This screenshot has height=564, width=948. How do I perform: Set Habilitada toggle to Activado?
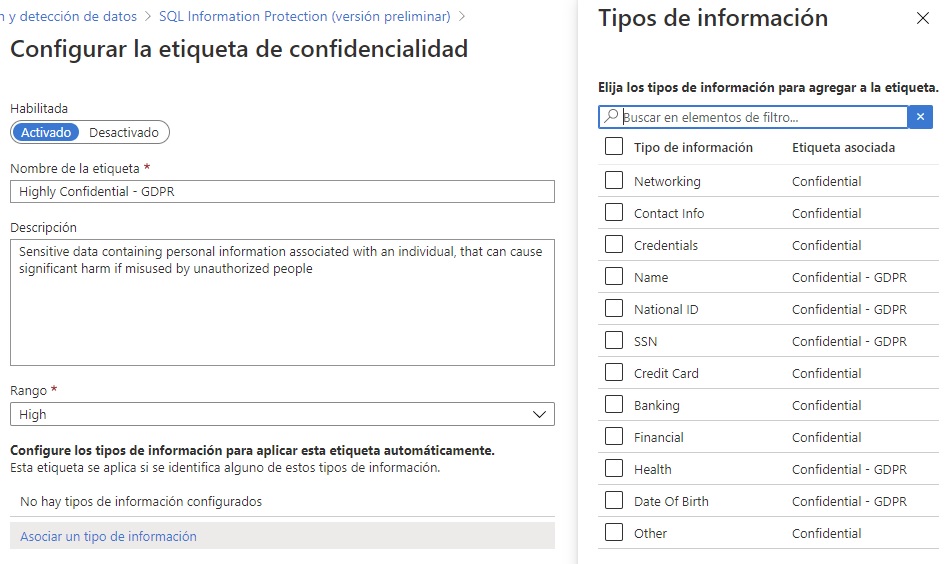[x=46, y=132]
